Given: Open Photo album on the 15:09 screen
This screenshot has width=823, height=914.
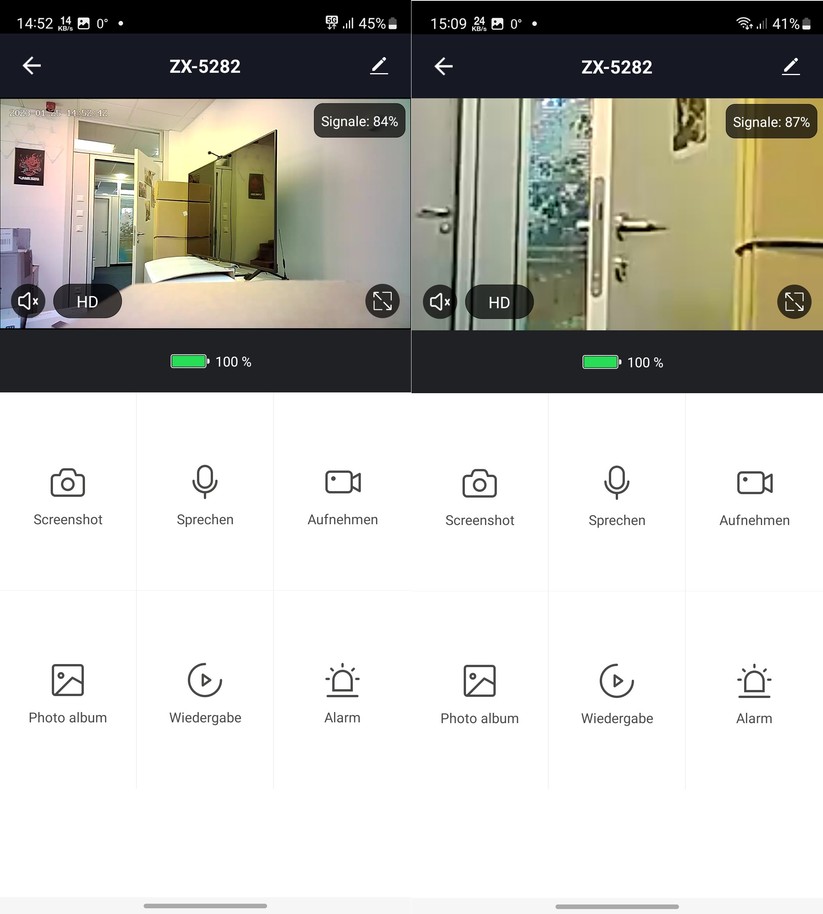Looking at the screenshot, I should tap(480, 693).
